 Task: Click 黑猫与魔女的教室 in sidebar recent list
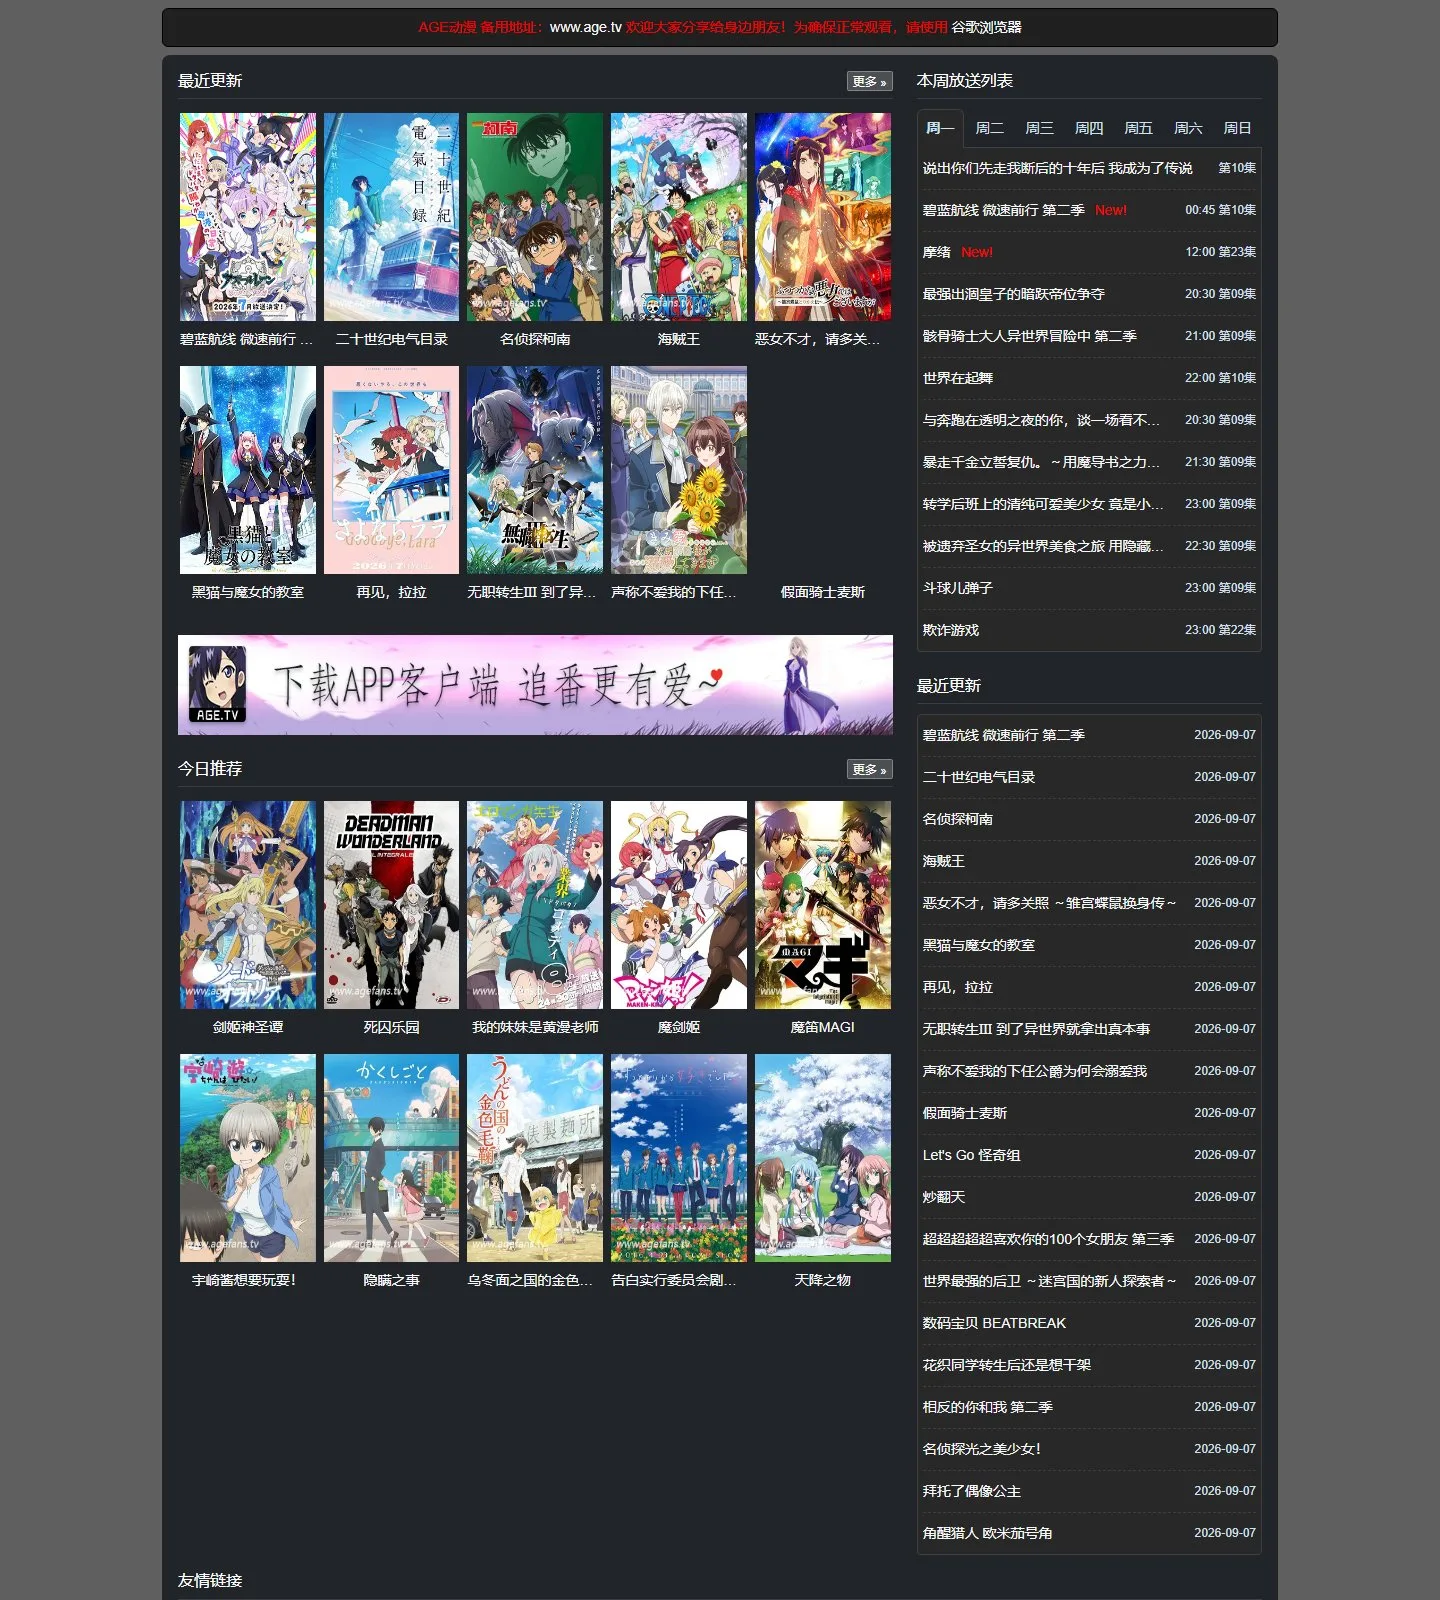coord(978,945)
